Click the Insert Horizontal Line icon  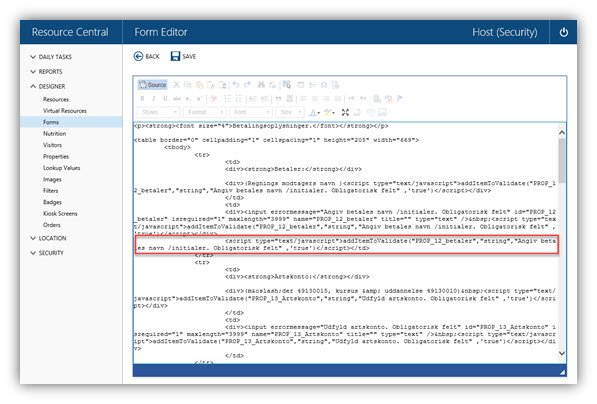(312, 85)
